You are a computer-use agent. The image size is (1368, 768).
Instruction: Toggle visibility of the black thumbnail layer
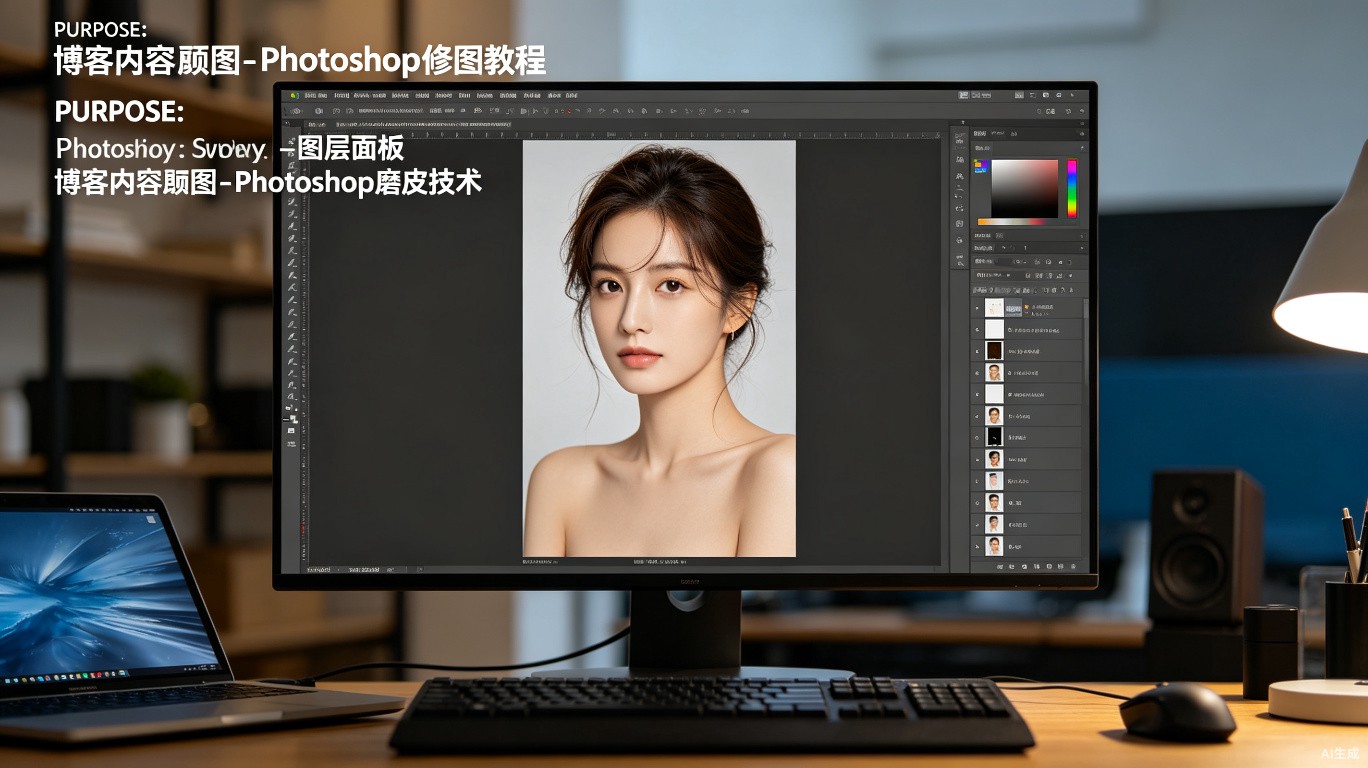[x=977, y=437]
